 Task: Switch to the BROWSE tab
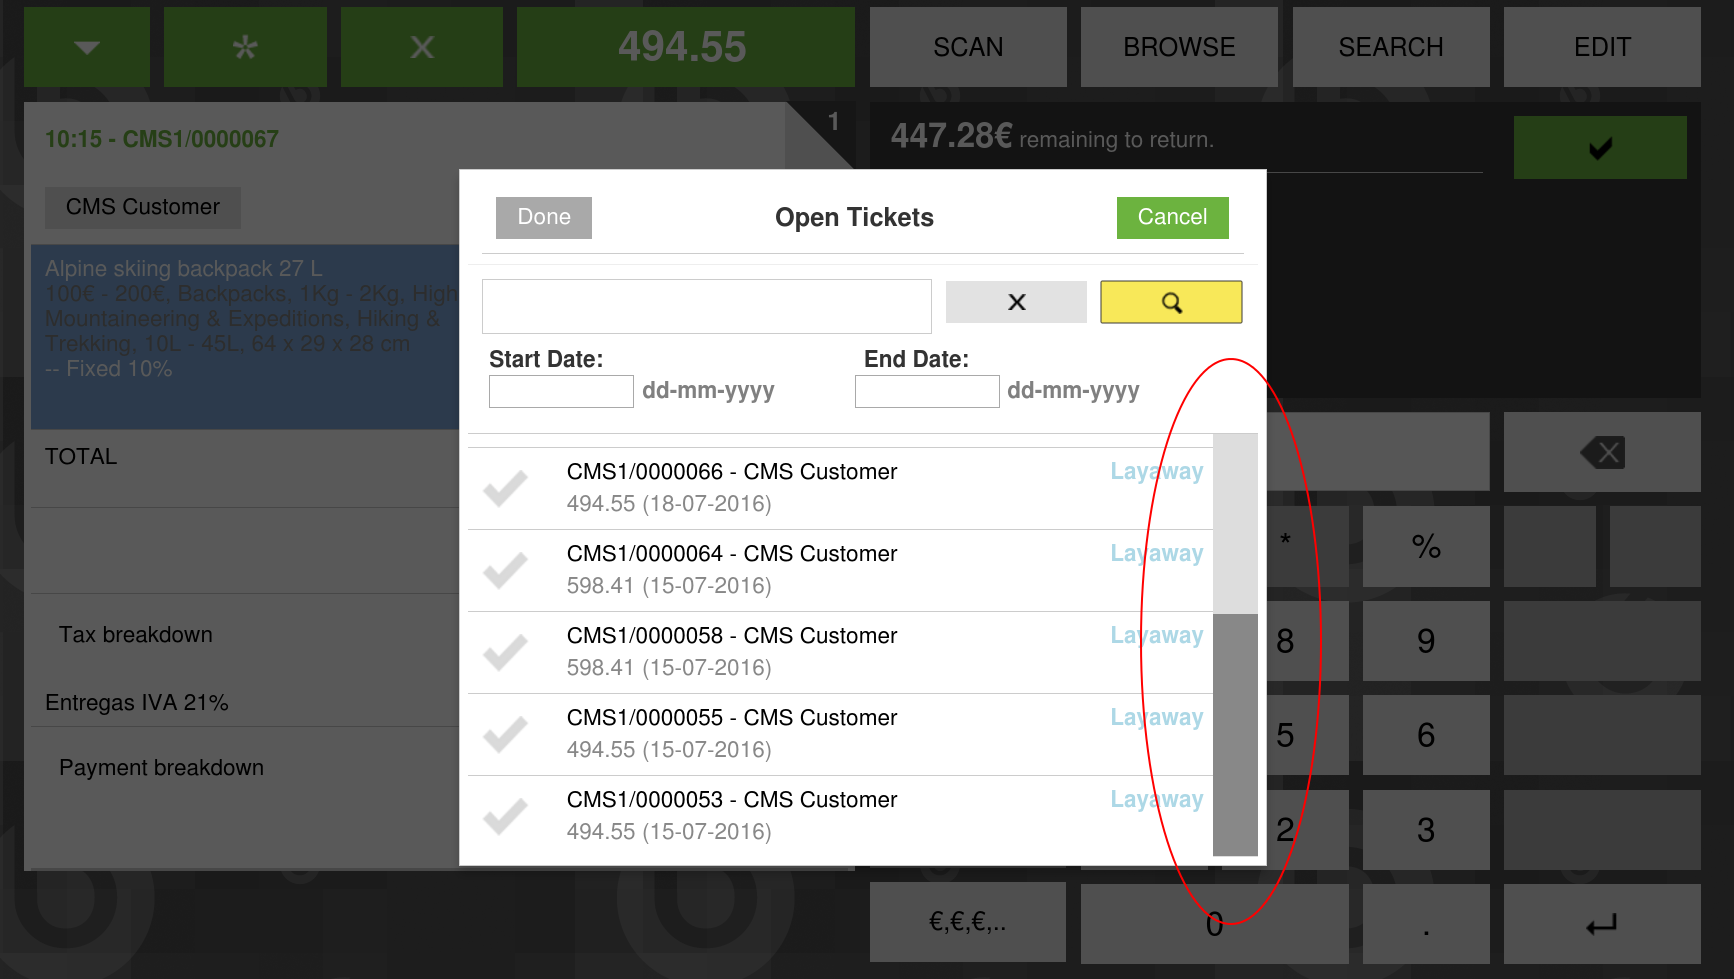1178,47
